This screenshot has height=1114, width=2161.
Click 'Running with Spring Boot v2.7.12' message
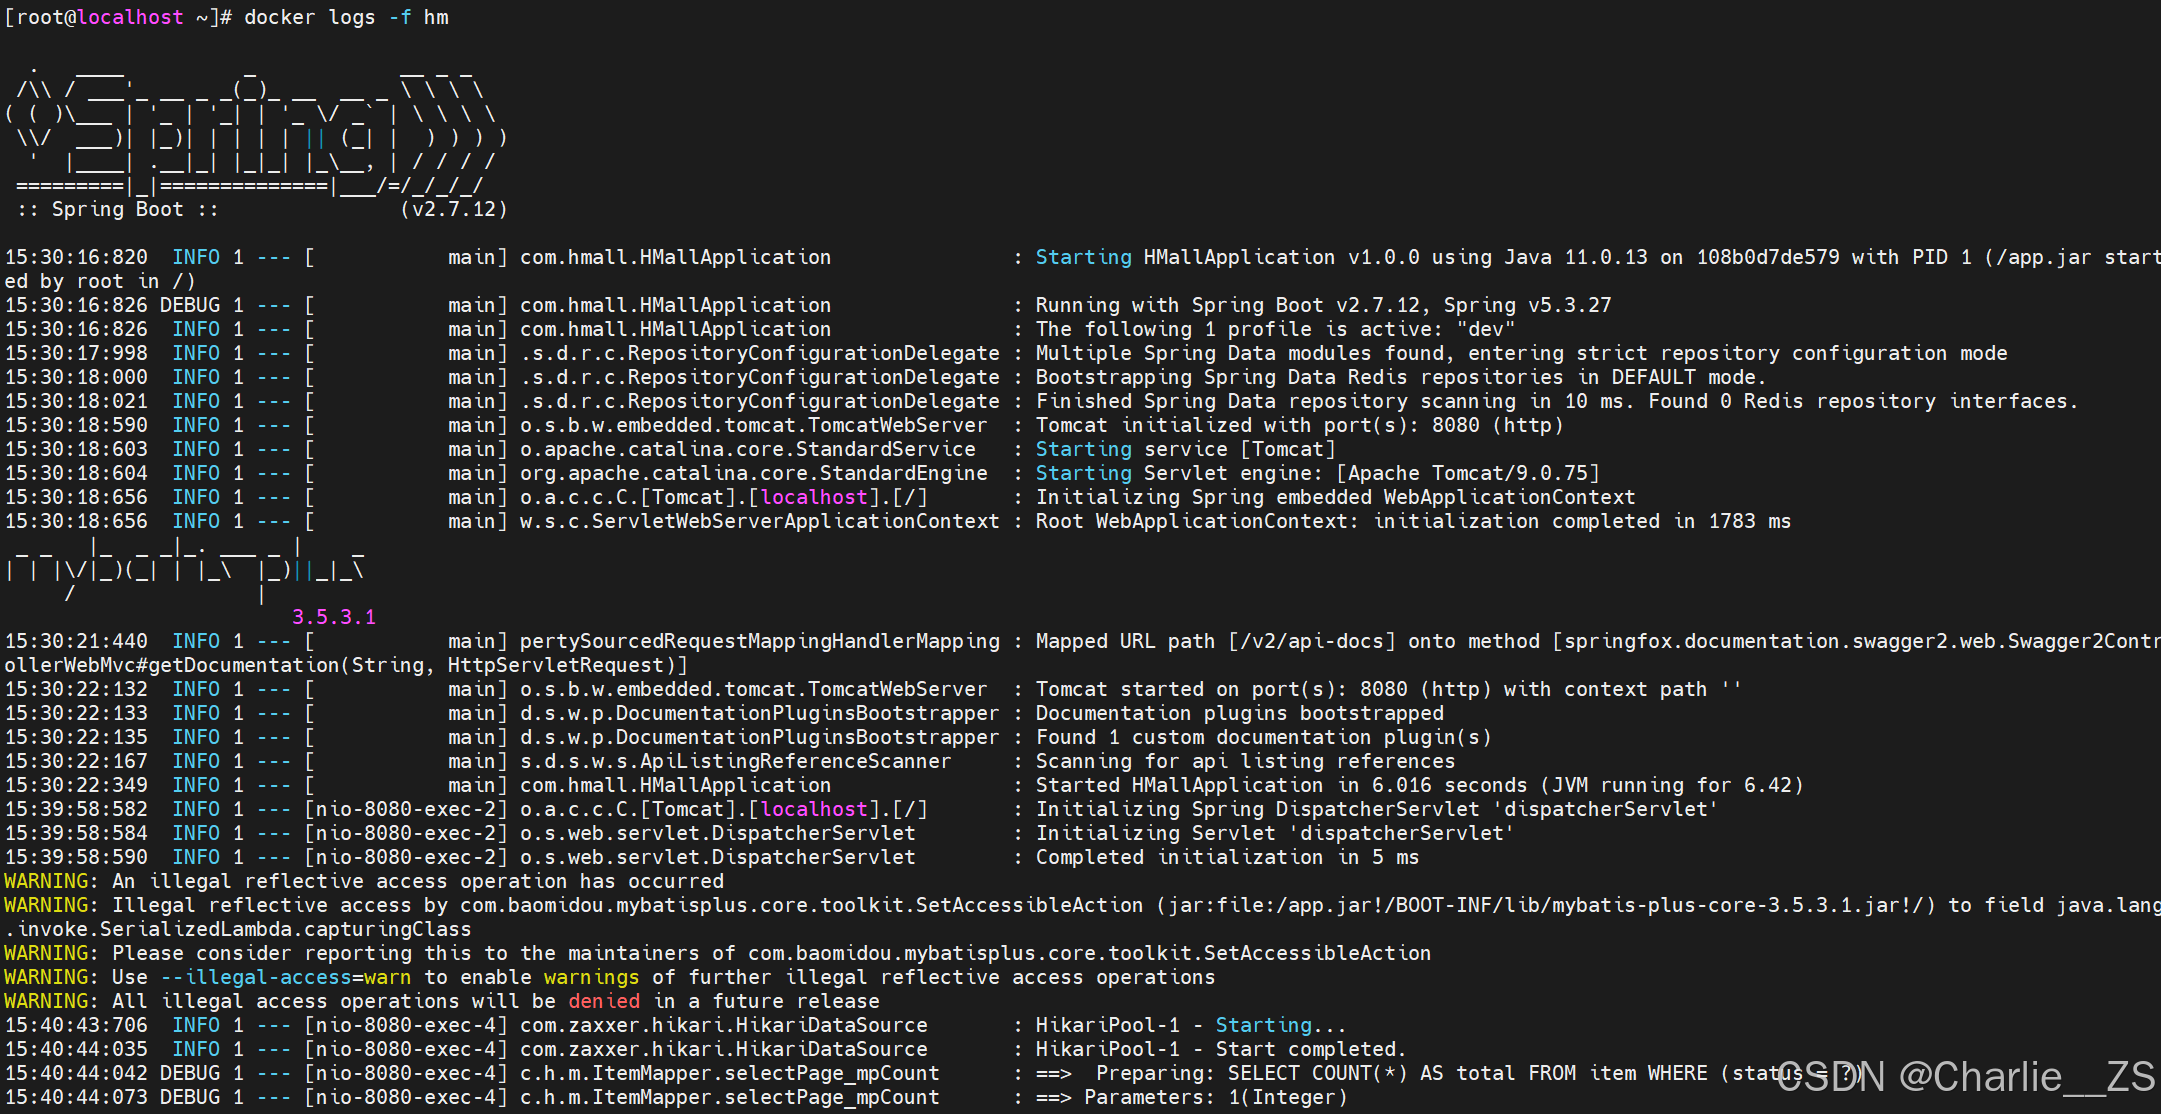click(x=1323, y=305)
